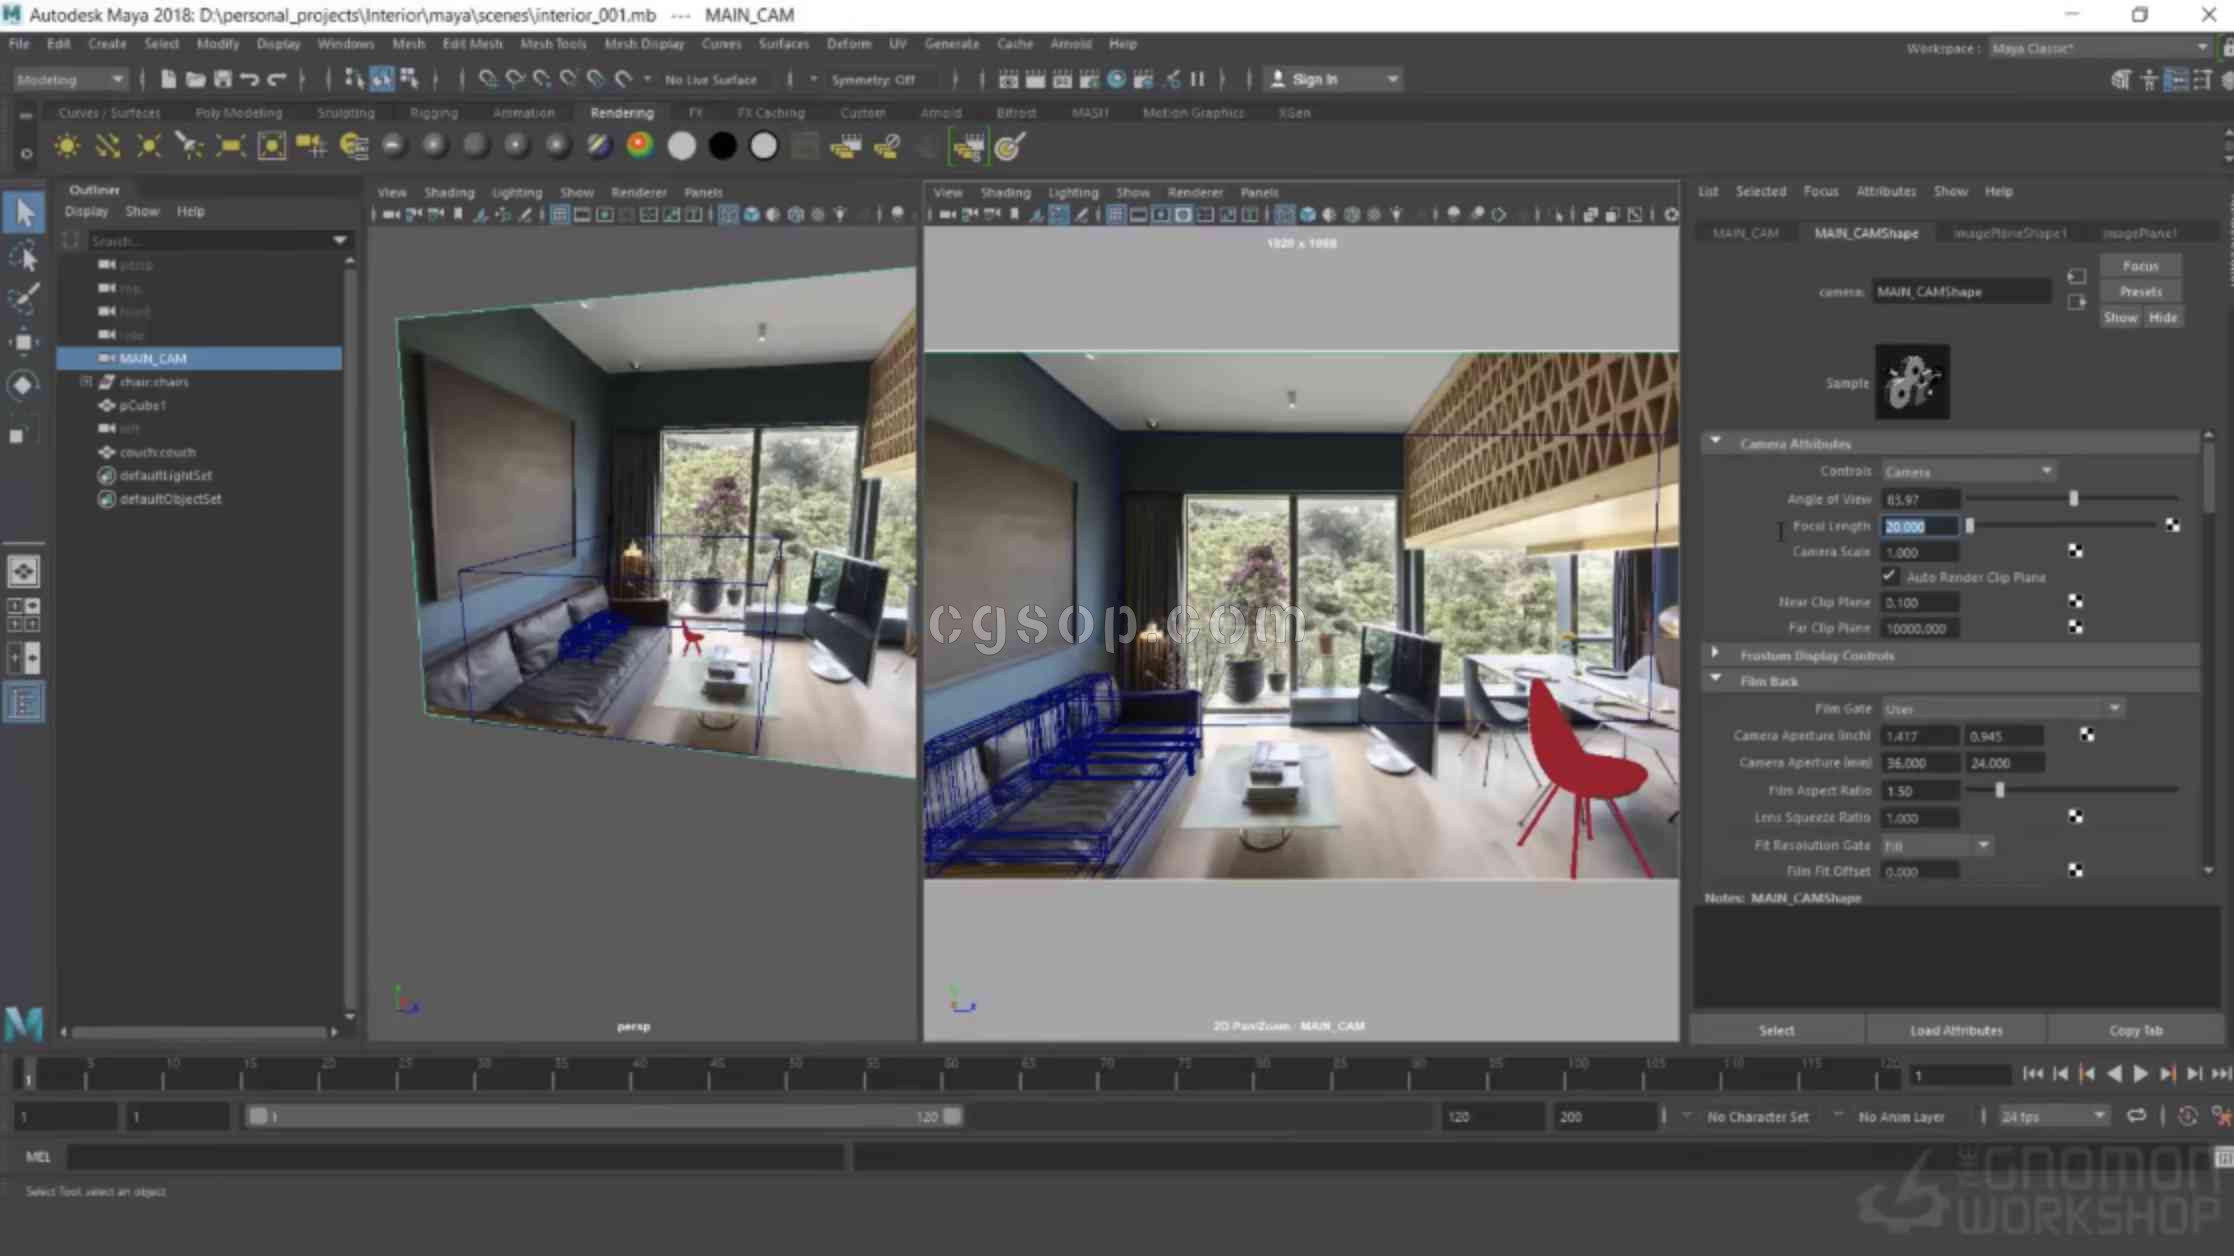The width and height of the screenshot is (2234, 1256).
Task: Click the Symmetry Off toggle field
Action: (x=873, y=79)
